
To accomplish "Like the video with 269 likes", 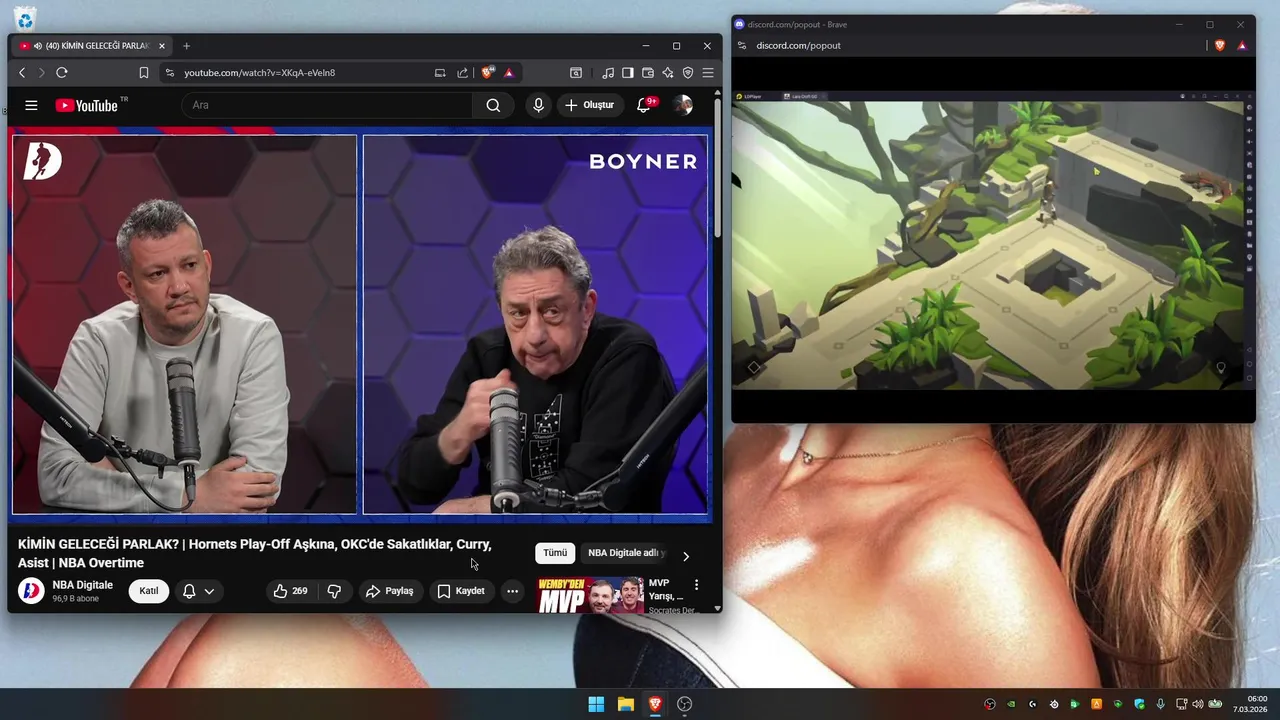I will click(291, 591).
